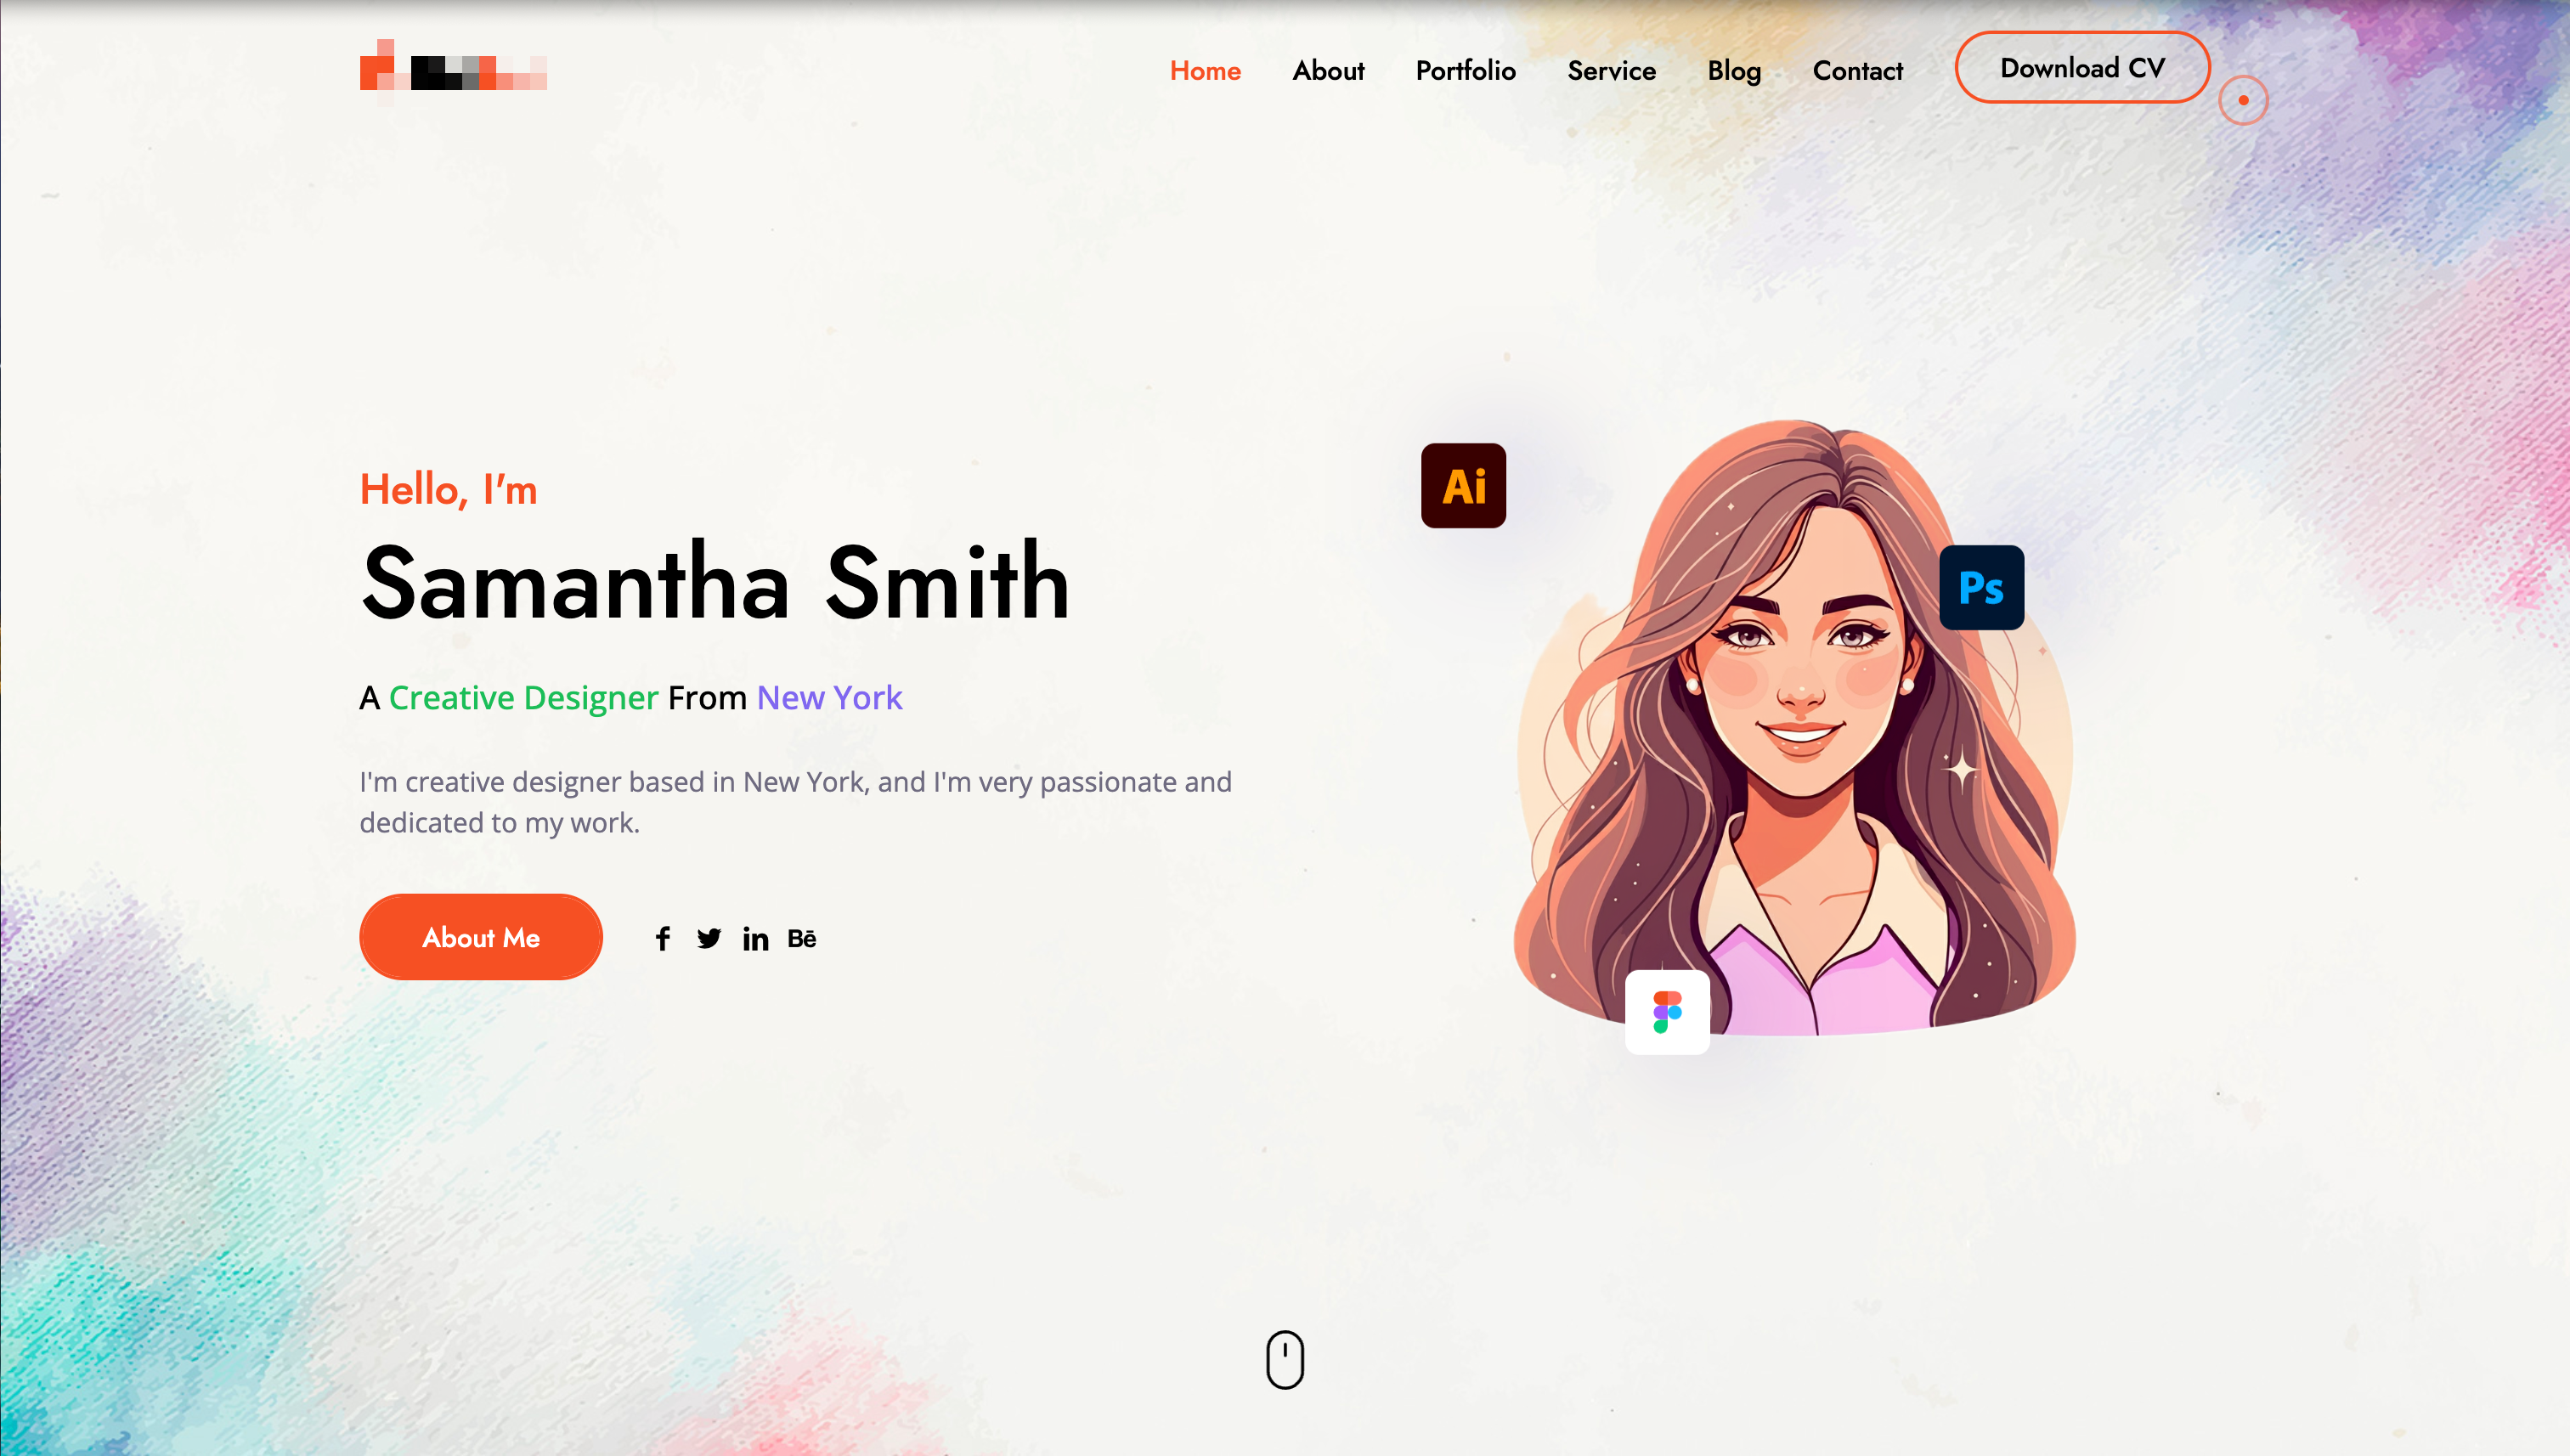
Task: Open the Service menu item
Action: click(1611, 71)
